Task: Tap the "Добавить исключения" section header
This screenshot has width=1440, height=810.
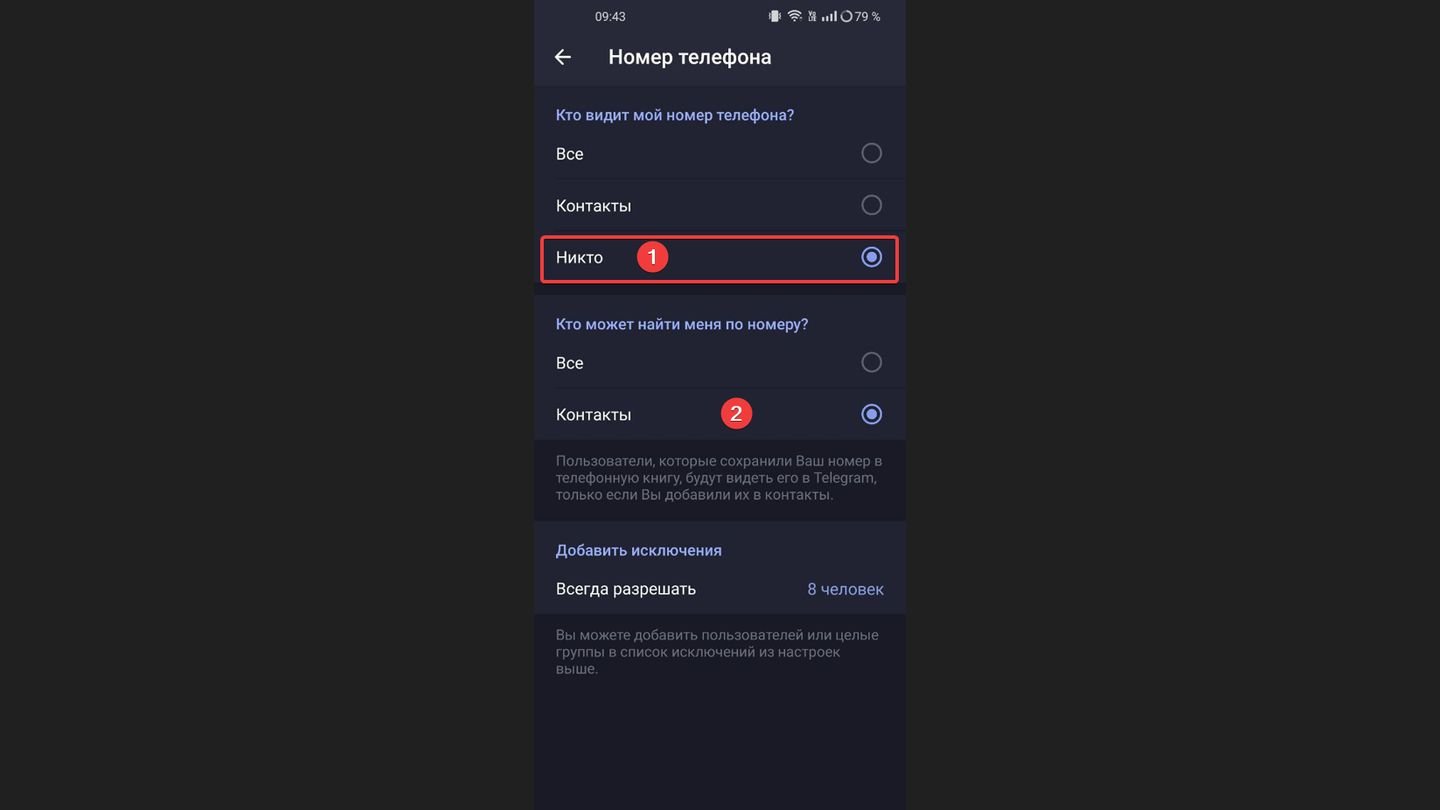Action: click(639, 550)
